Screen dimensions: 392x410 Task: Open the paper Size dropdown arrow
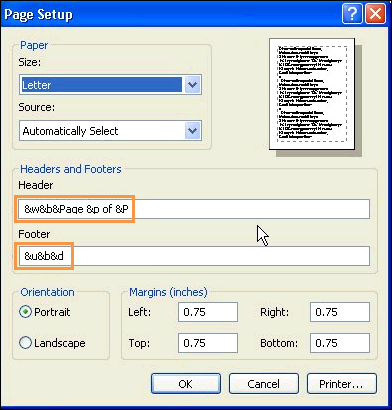click(192, 85)
